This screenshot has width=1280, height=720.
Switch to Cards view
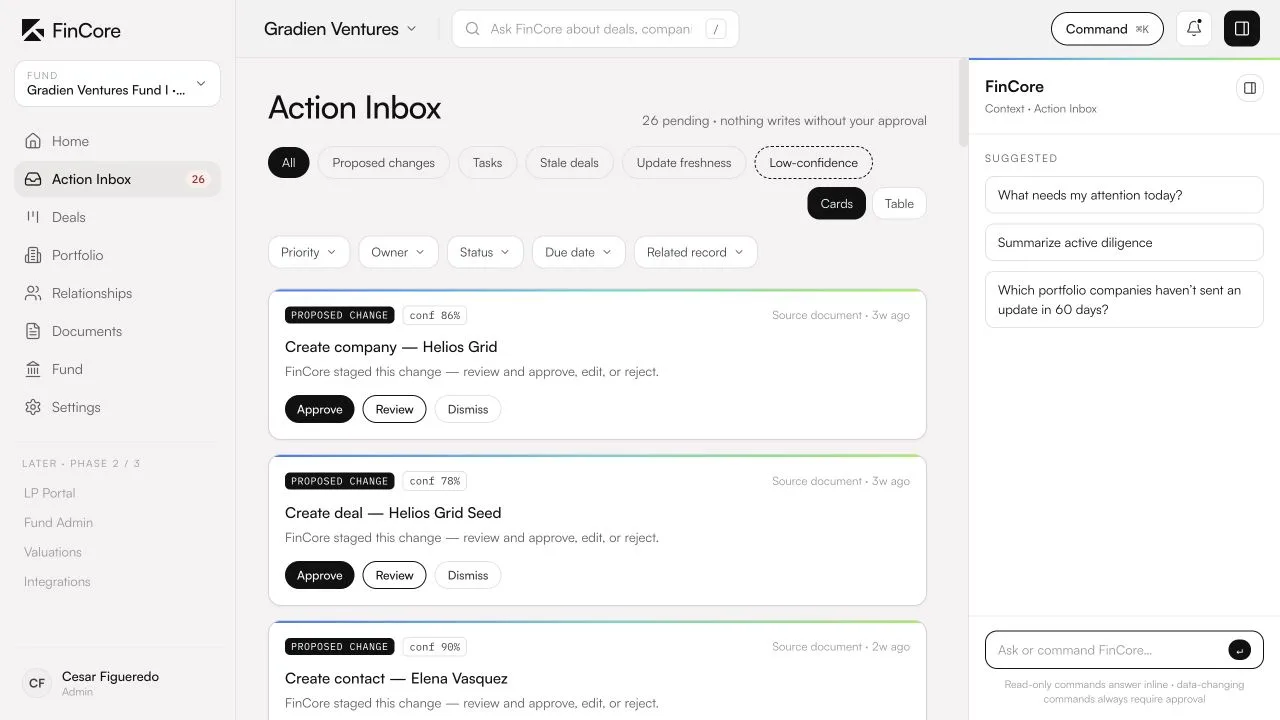(837, 203)
